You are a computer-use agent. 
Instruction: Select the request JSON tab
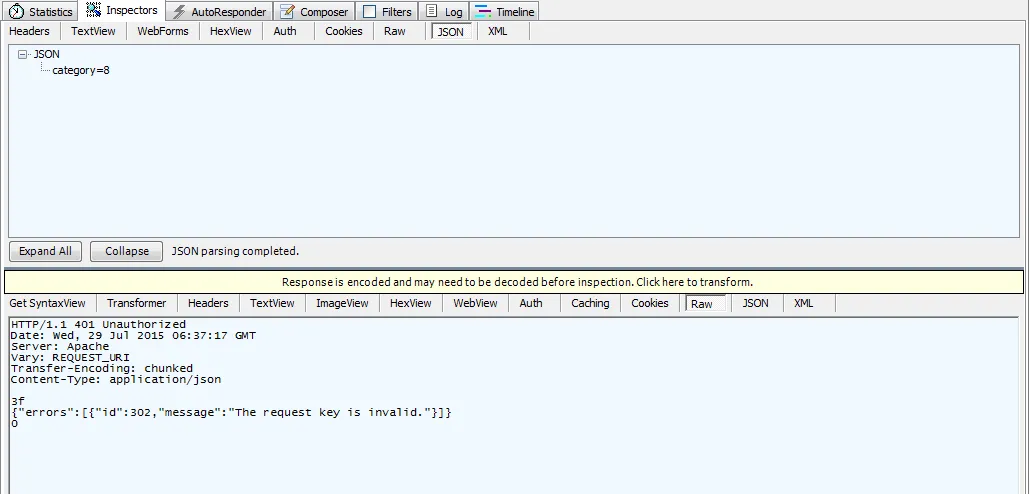451,32
